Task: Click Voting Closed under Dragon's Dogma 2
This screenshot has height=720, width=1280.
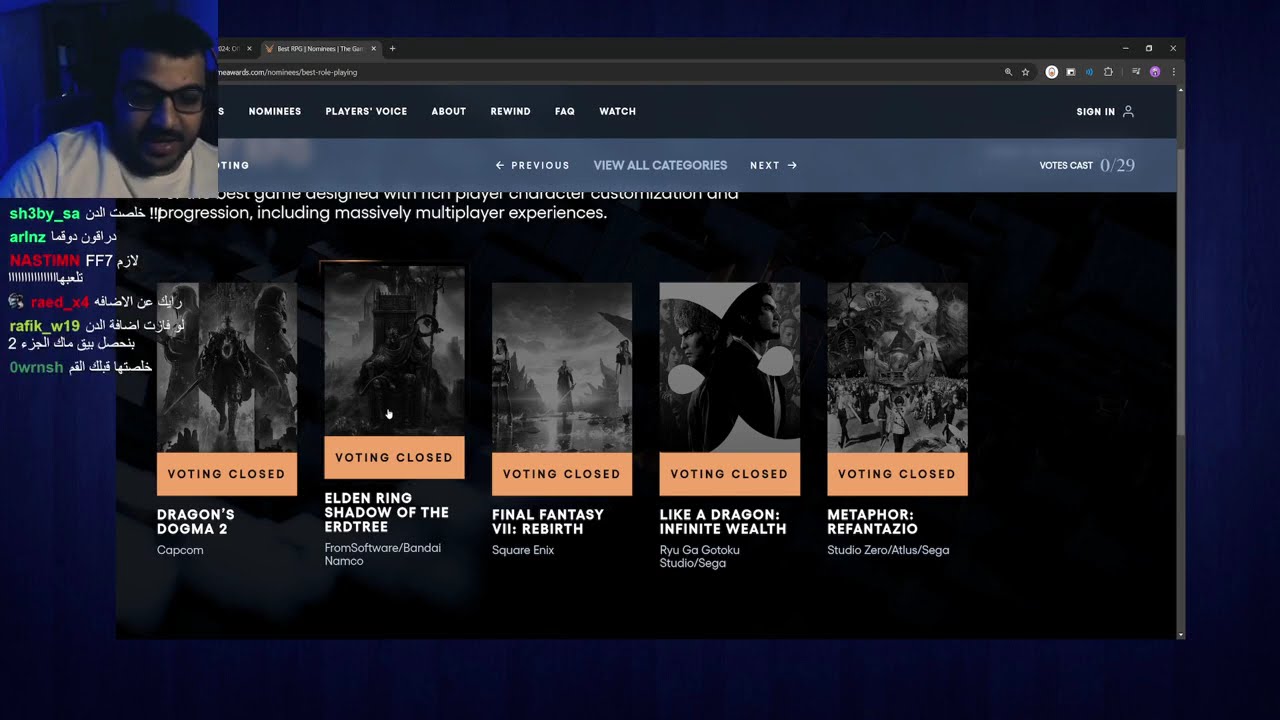Action: (x=227, y=474)
